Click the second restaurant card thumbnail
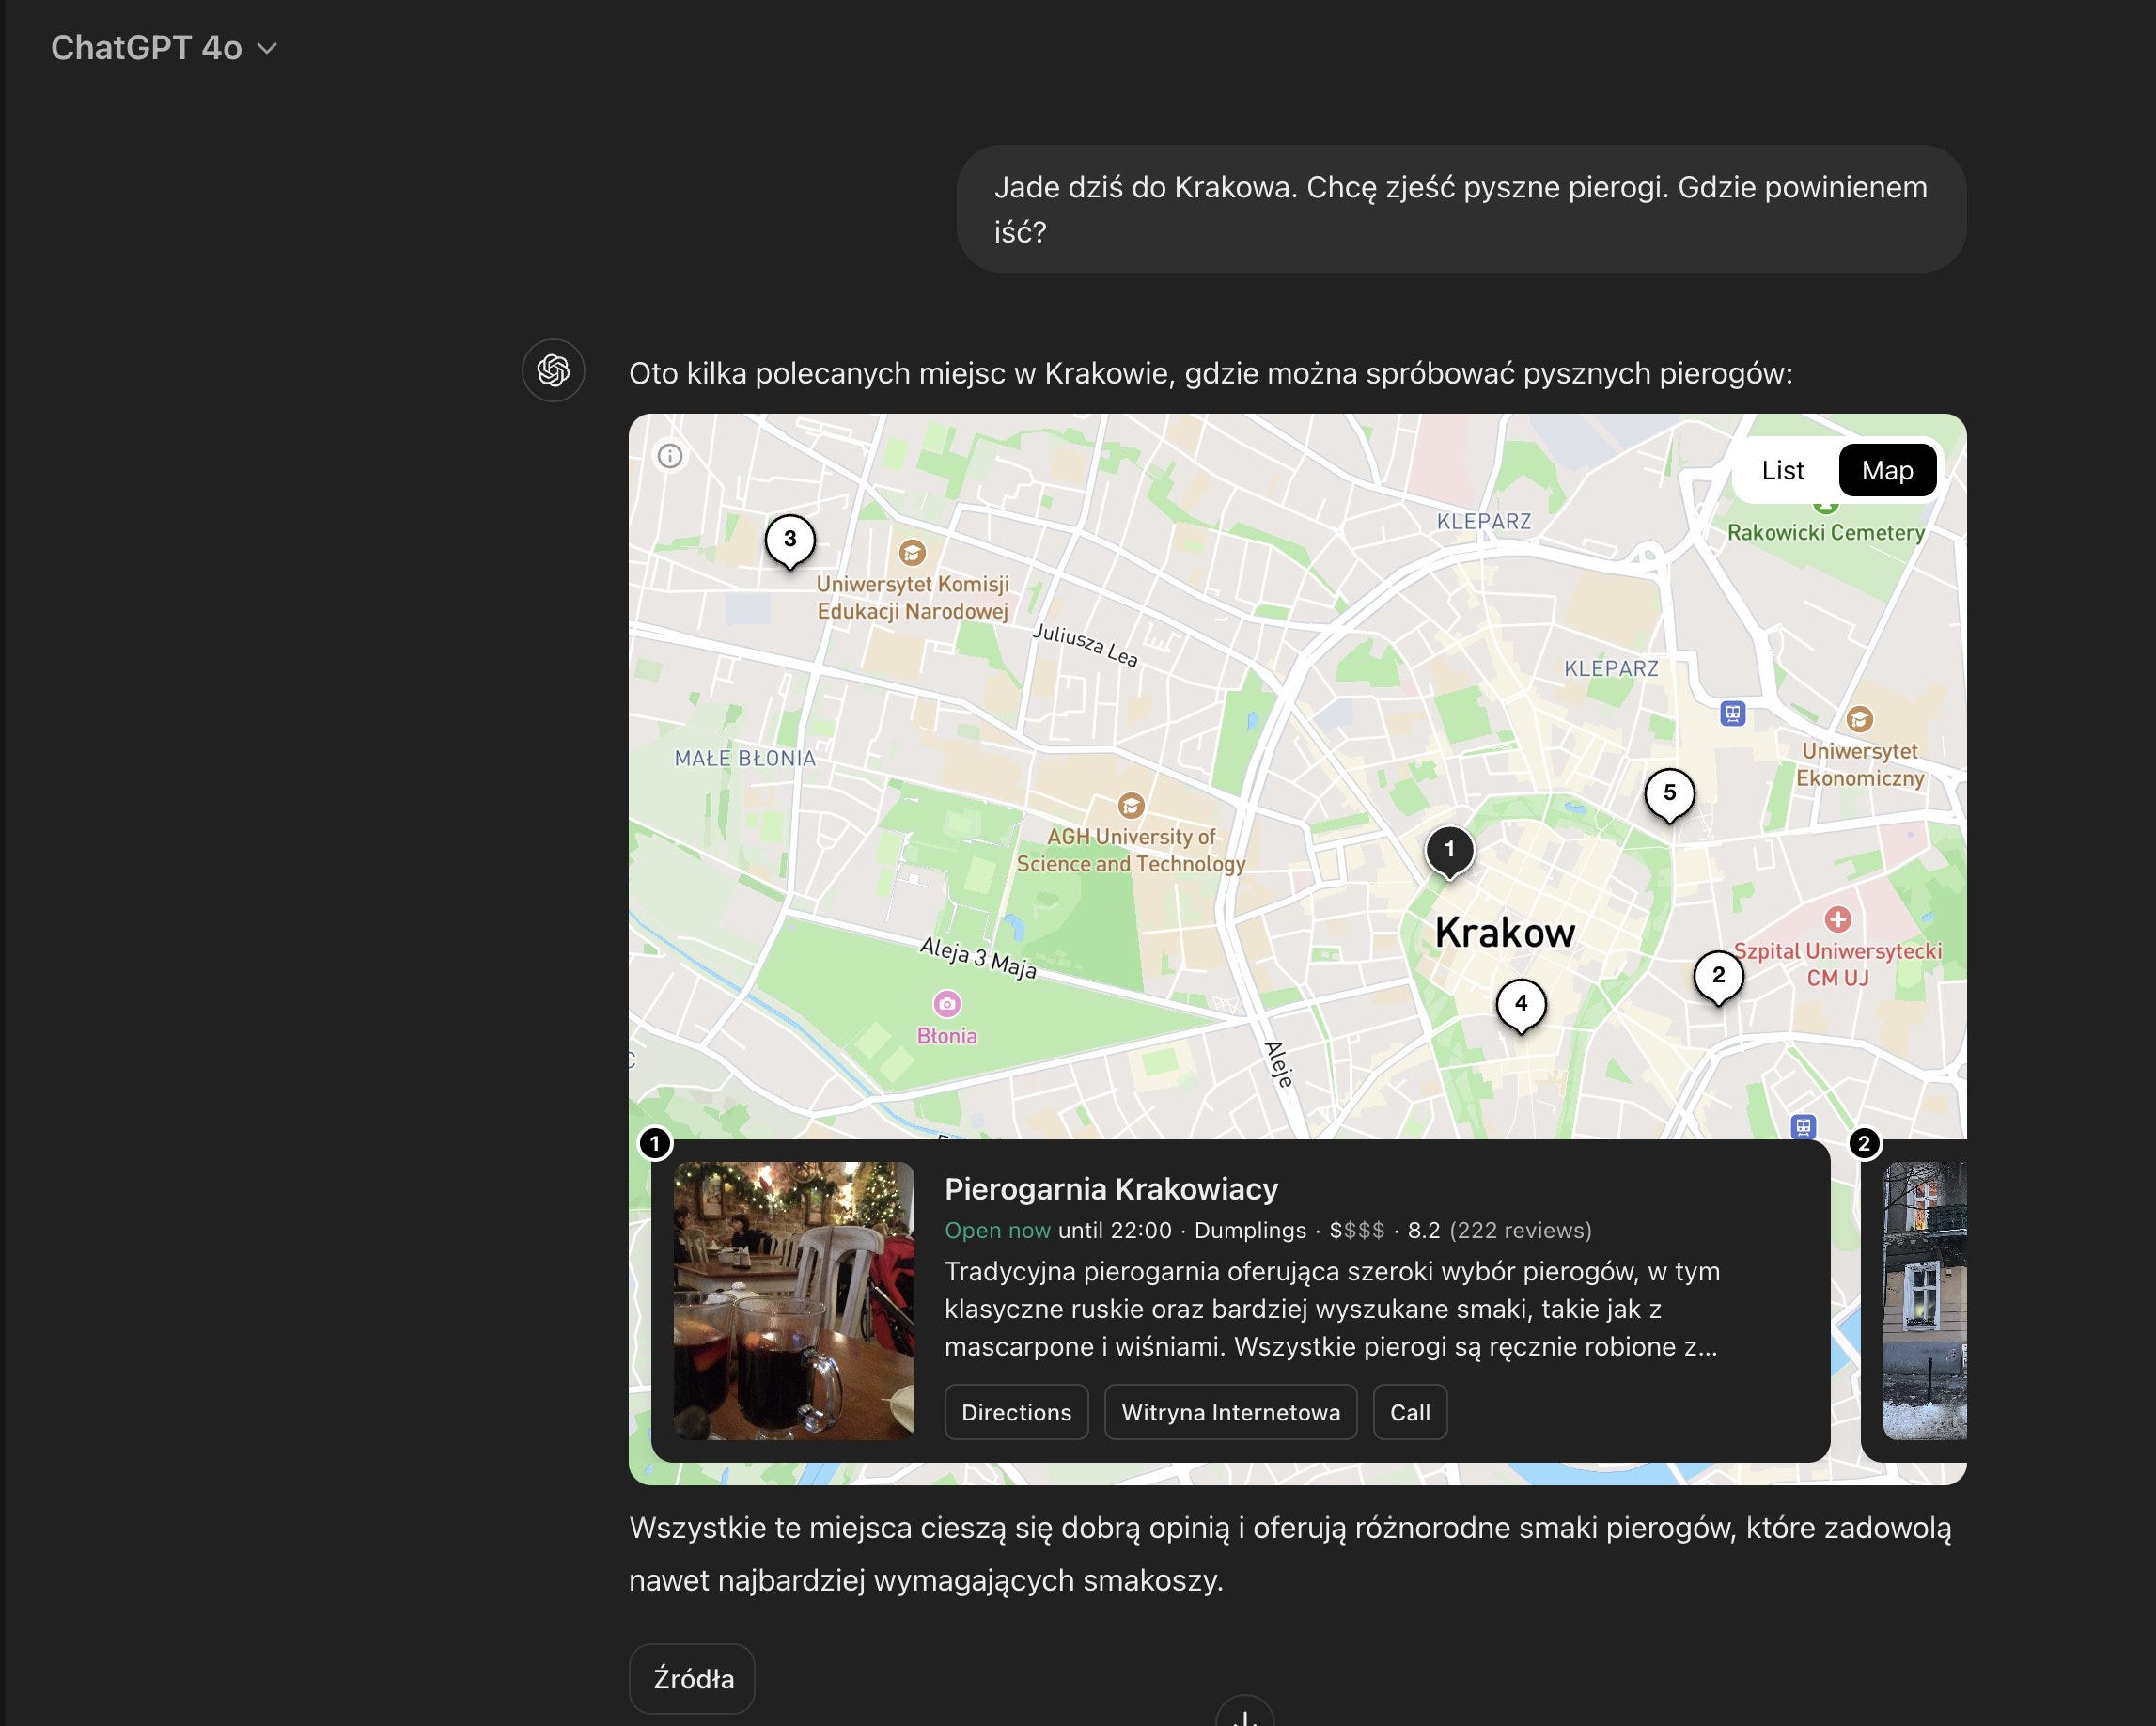Screen dimensions: 2156x1726 point(1925,1301)
